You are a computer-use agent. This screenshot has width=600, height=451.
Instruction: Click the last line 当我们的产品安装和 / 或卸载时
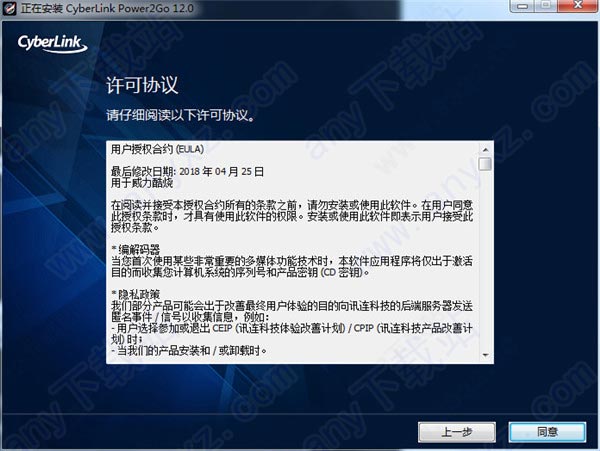[189, 350]
